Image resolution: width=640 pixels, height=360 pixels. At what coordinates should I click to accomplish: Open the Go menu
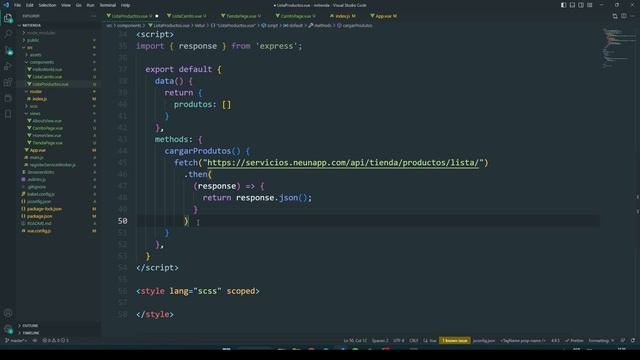click(x=78, y=5)
